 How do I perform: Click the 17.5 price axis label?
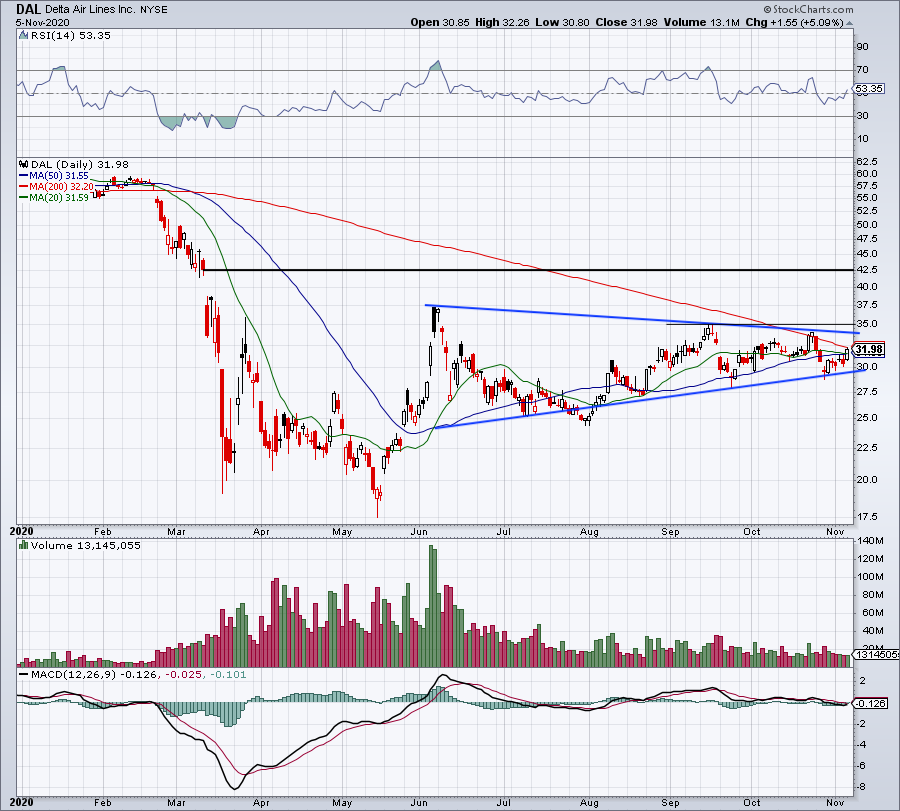[867, 517]
